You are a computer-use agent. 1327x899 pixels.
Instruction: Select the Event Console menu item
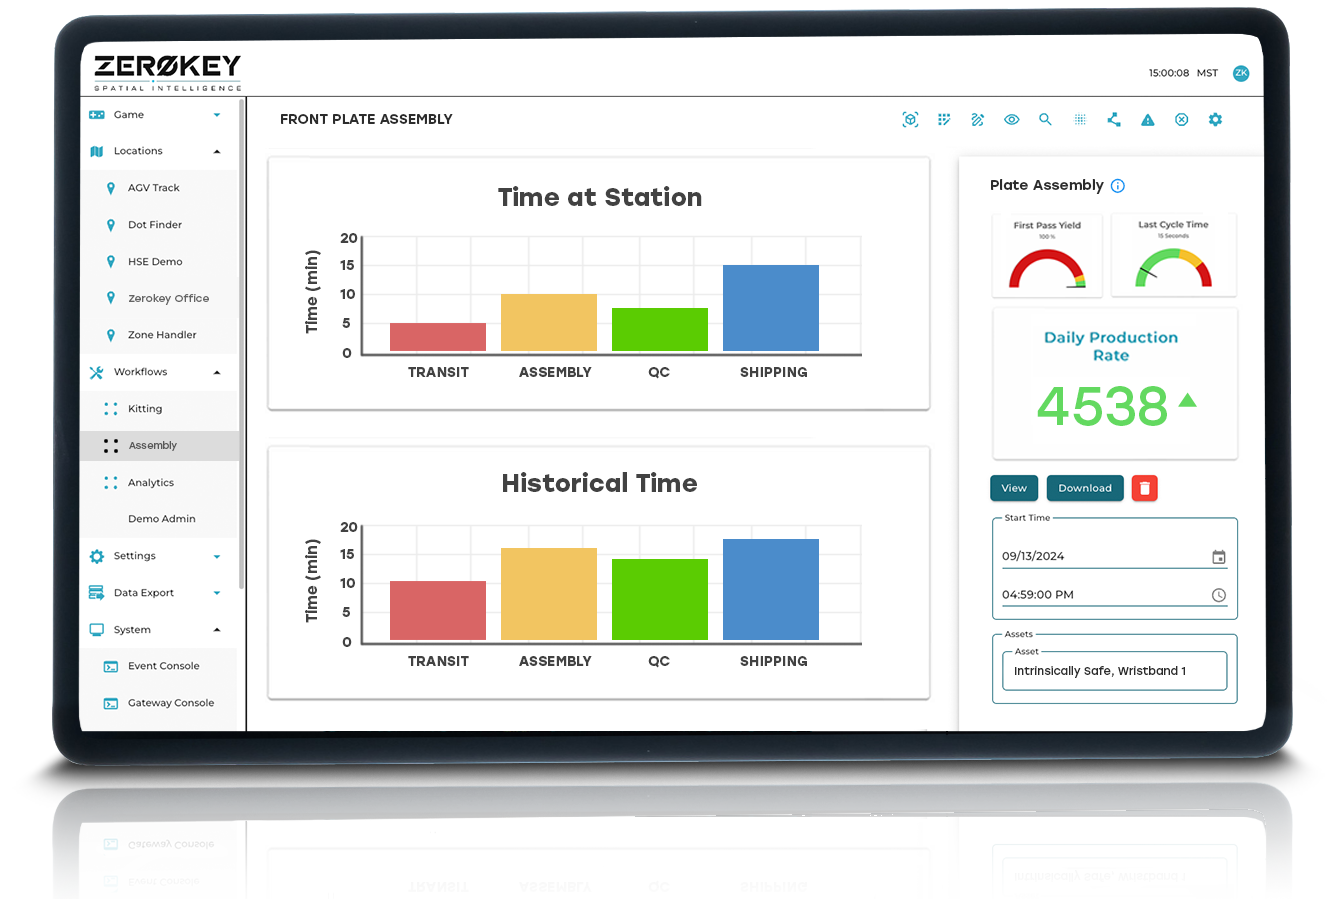(163, 666)
